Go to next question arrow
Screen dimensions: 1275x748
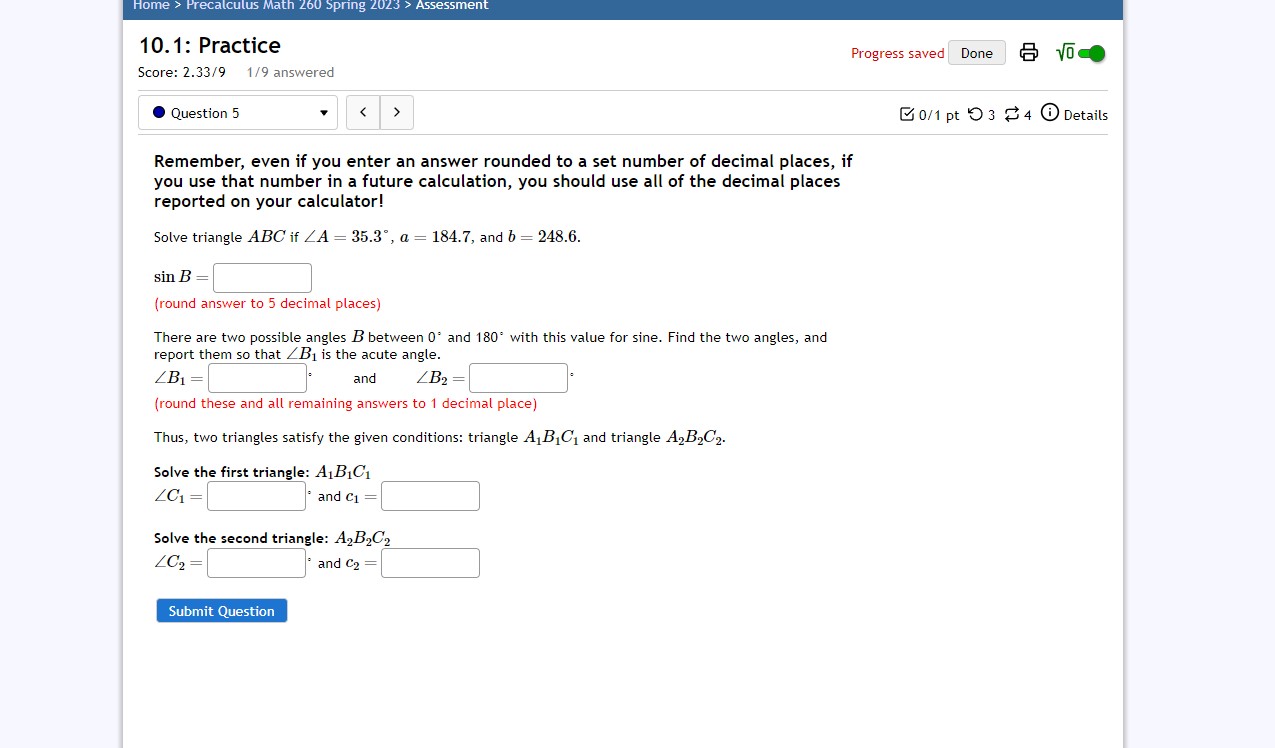click(x=397, y=113)
